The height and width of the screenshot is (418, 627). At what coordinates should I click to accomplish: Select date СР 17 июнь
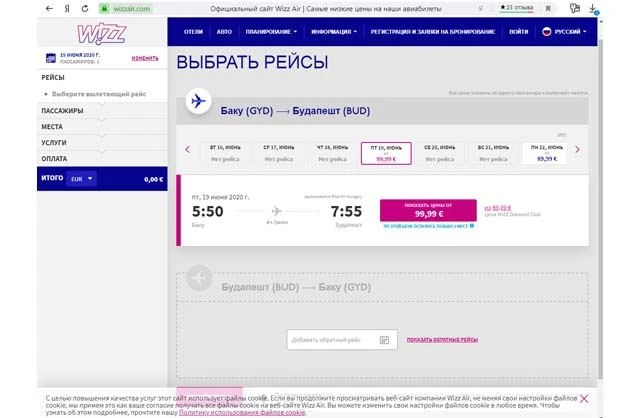(279, 153)
